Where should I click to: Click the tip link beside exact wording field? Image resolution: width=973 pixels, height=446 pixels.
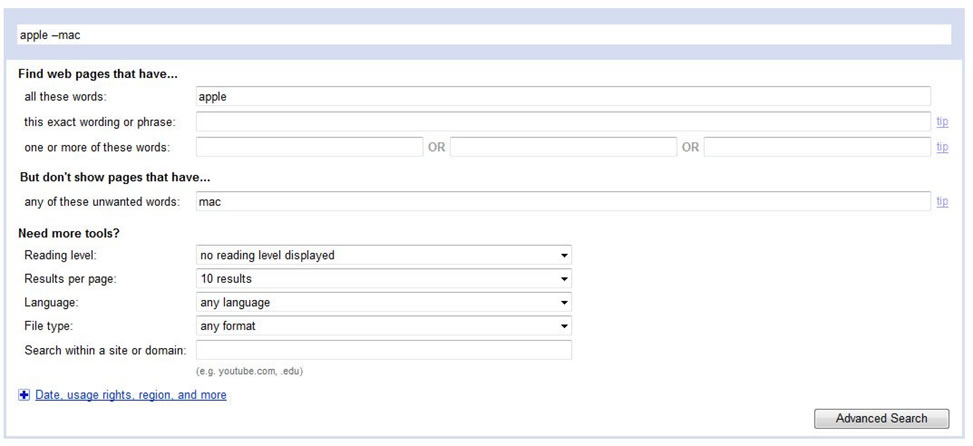pyautogui.click(x=942, y=122)
